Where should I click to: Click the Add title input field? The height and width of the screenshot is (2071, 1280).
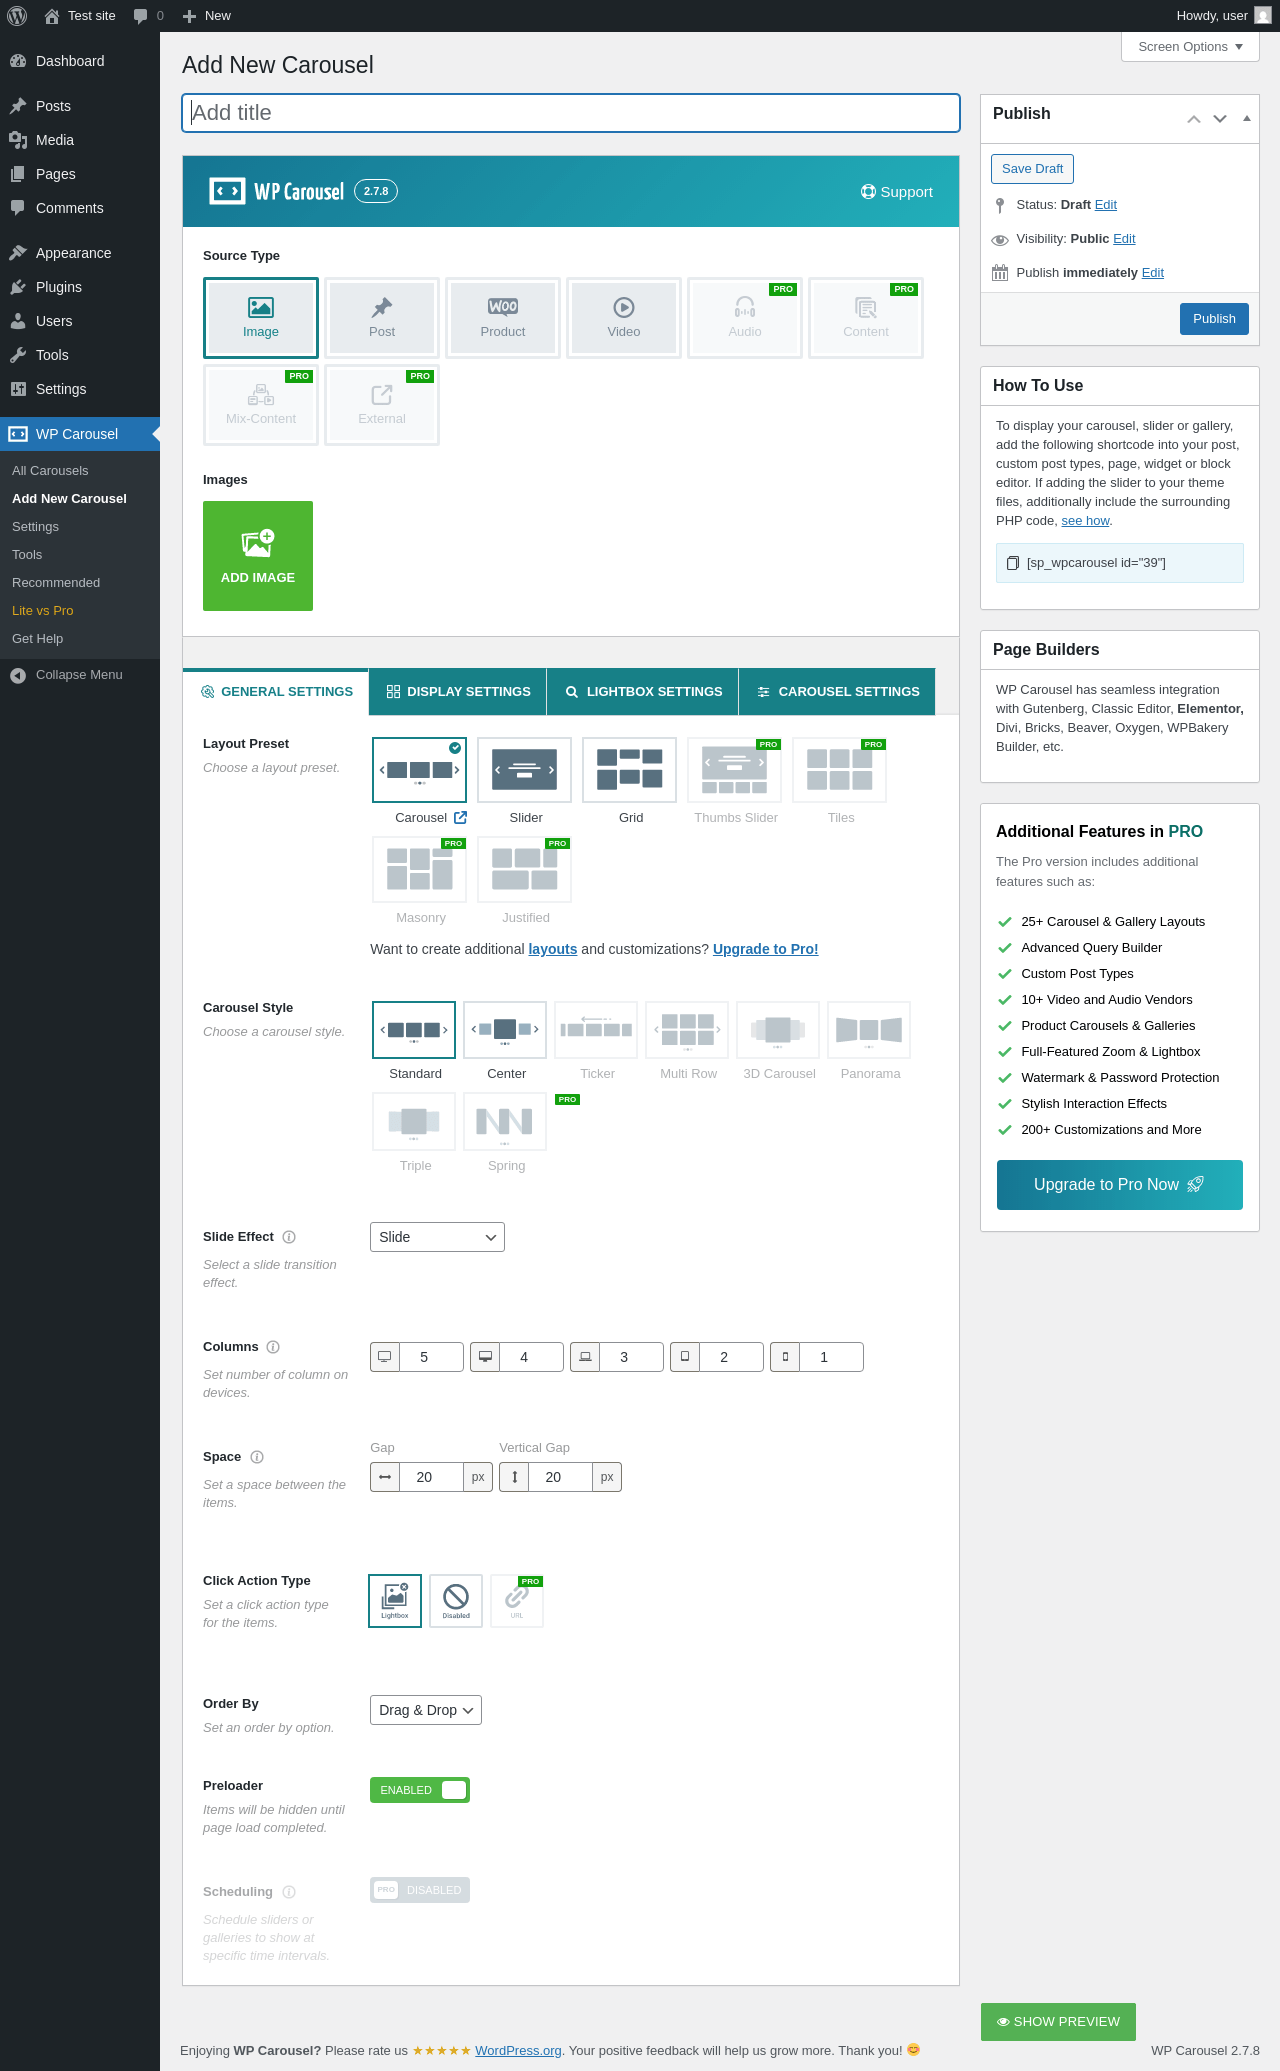click(x=571, y=113)
